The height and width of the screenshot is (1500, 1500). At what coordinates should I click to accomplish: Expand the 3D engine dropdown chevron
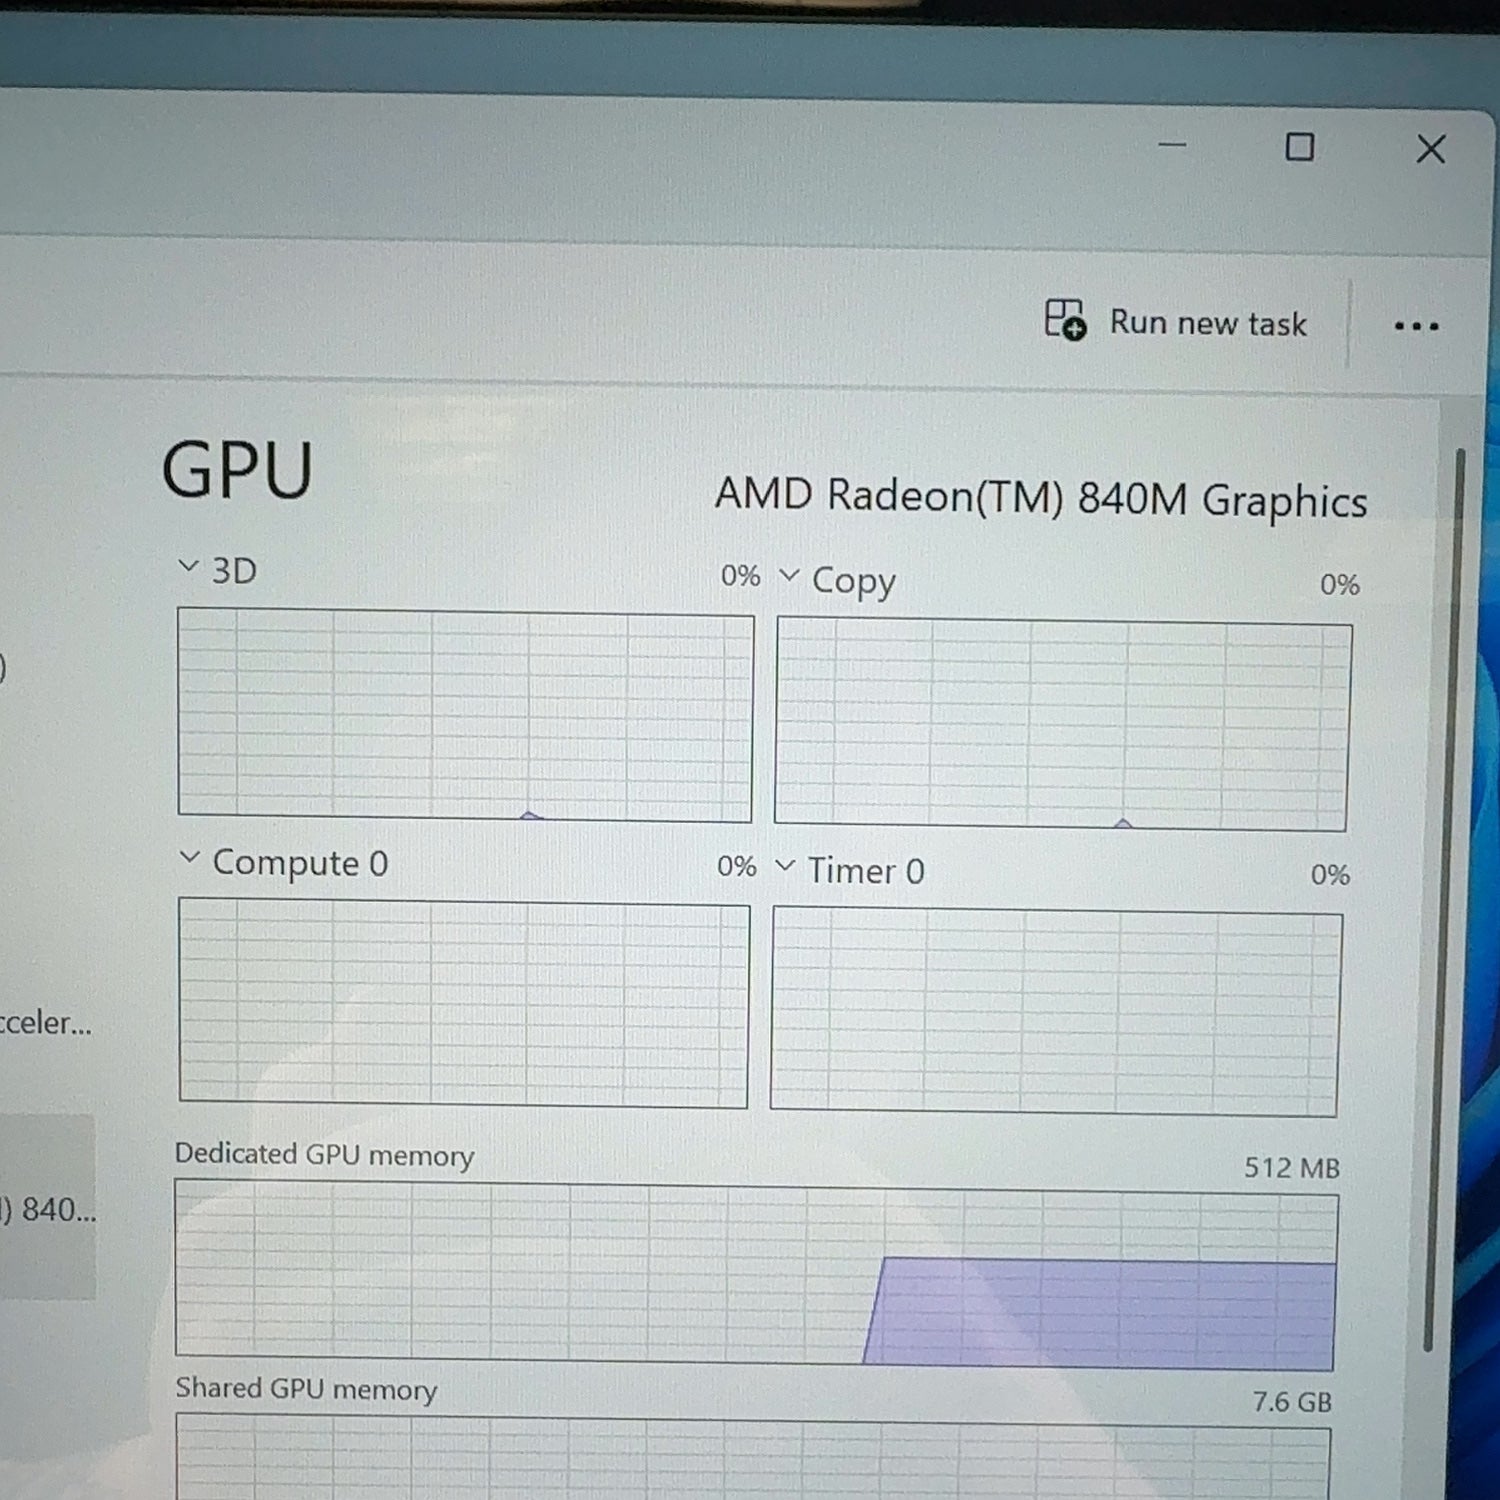point(188,567)
